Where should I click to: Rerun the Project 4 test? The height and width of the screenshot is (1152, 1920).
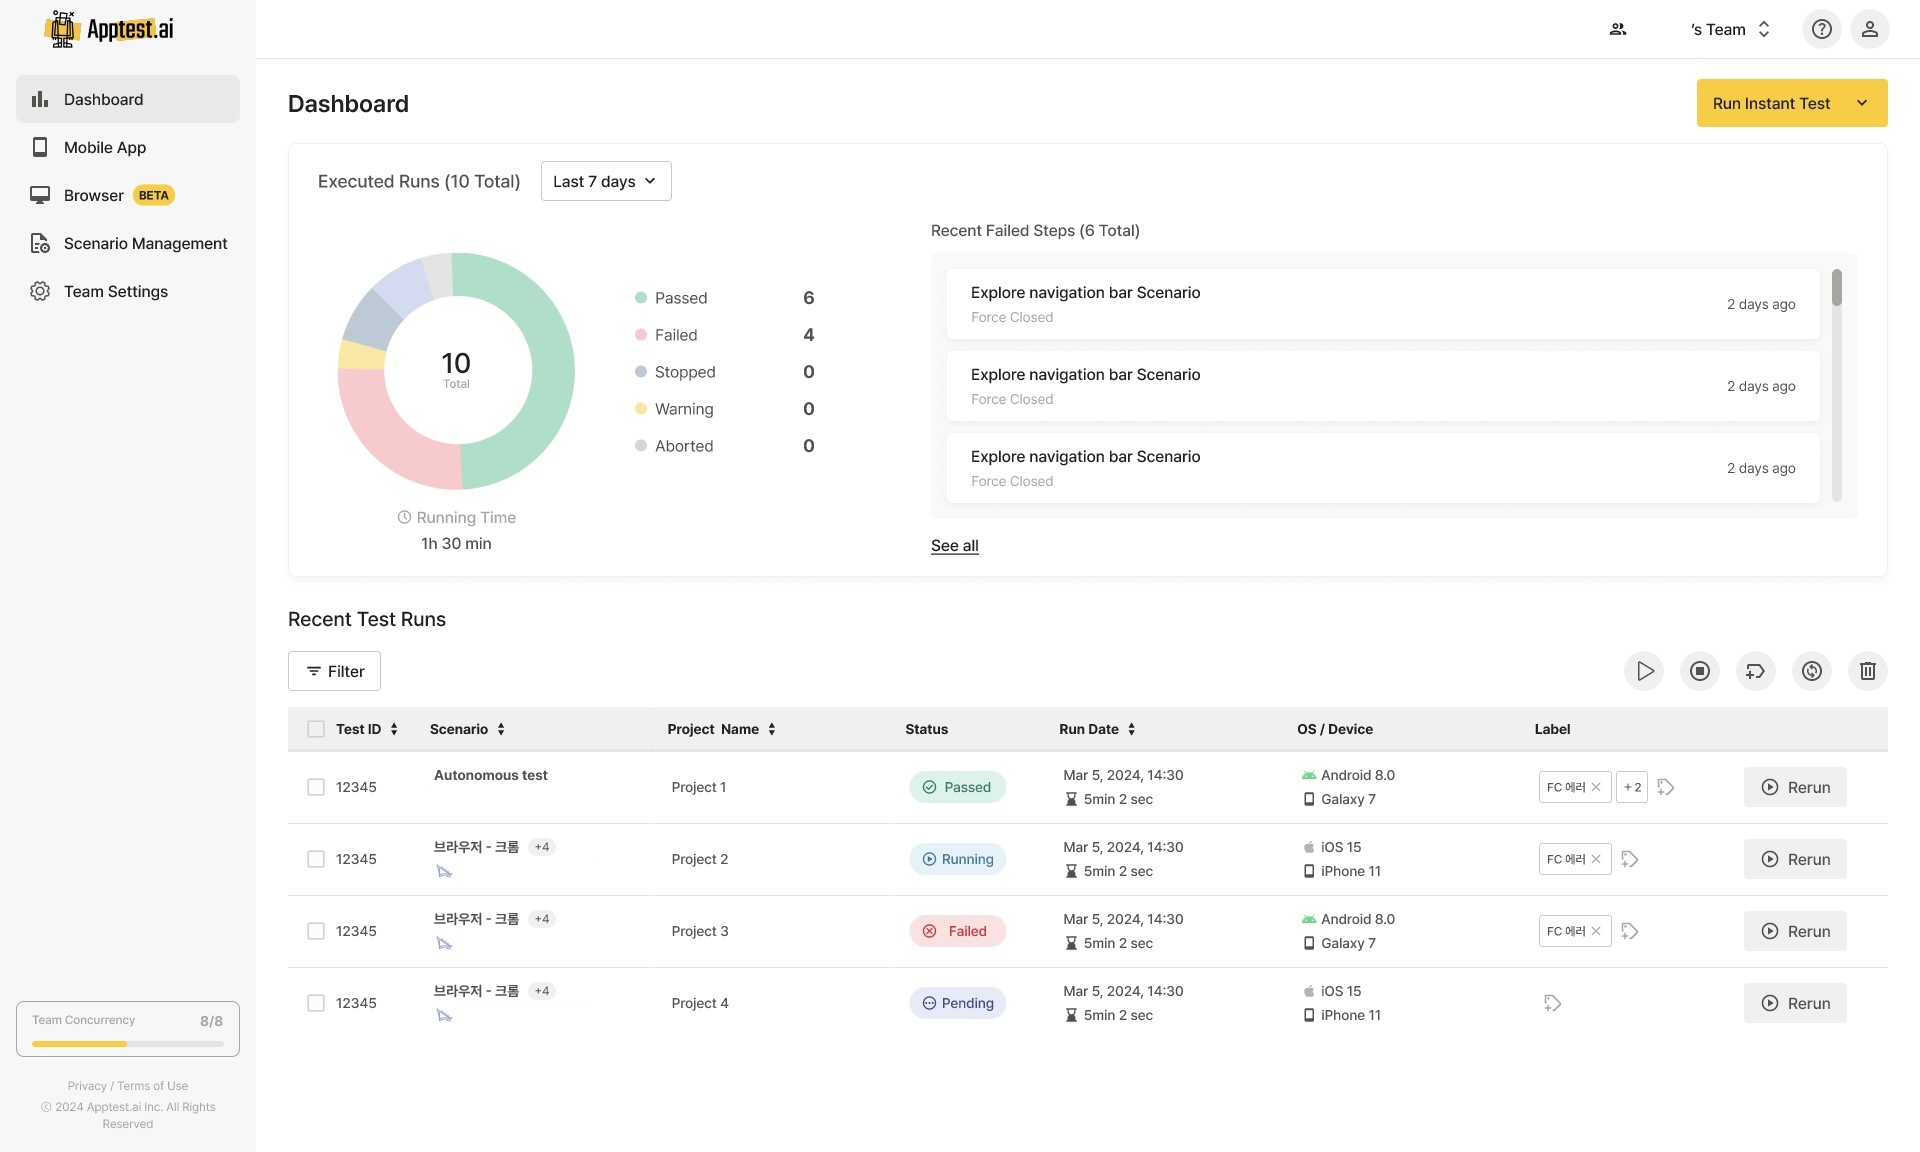(1795, 1003)
